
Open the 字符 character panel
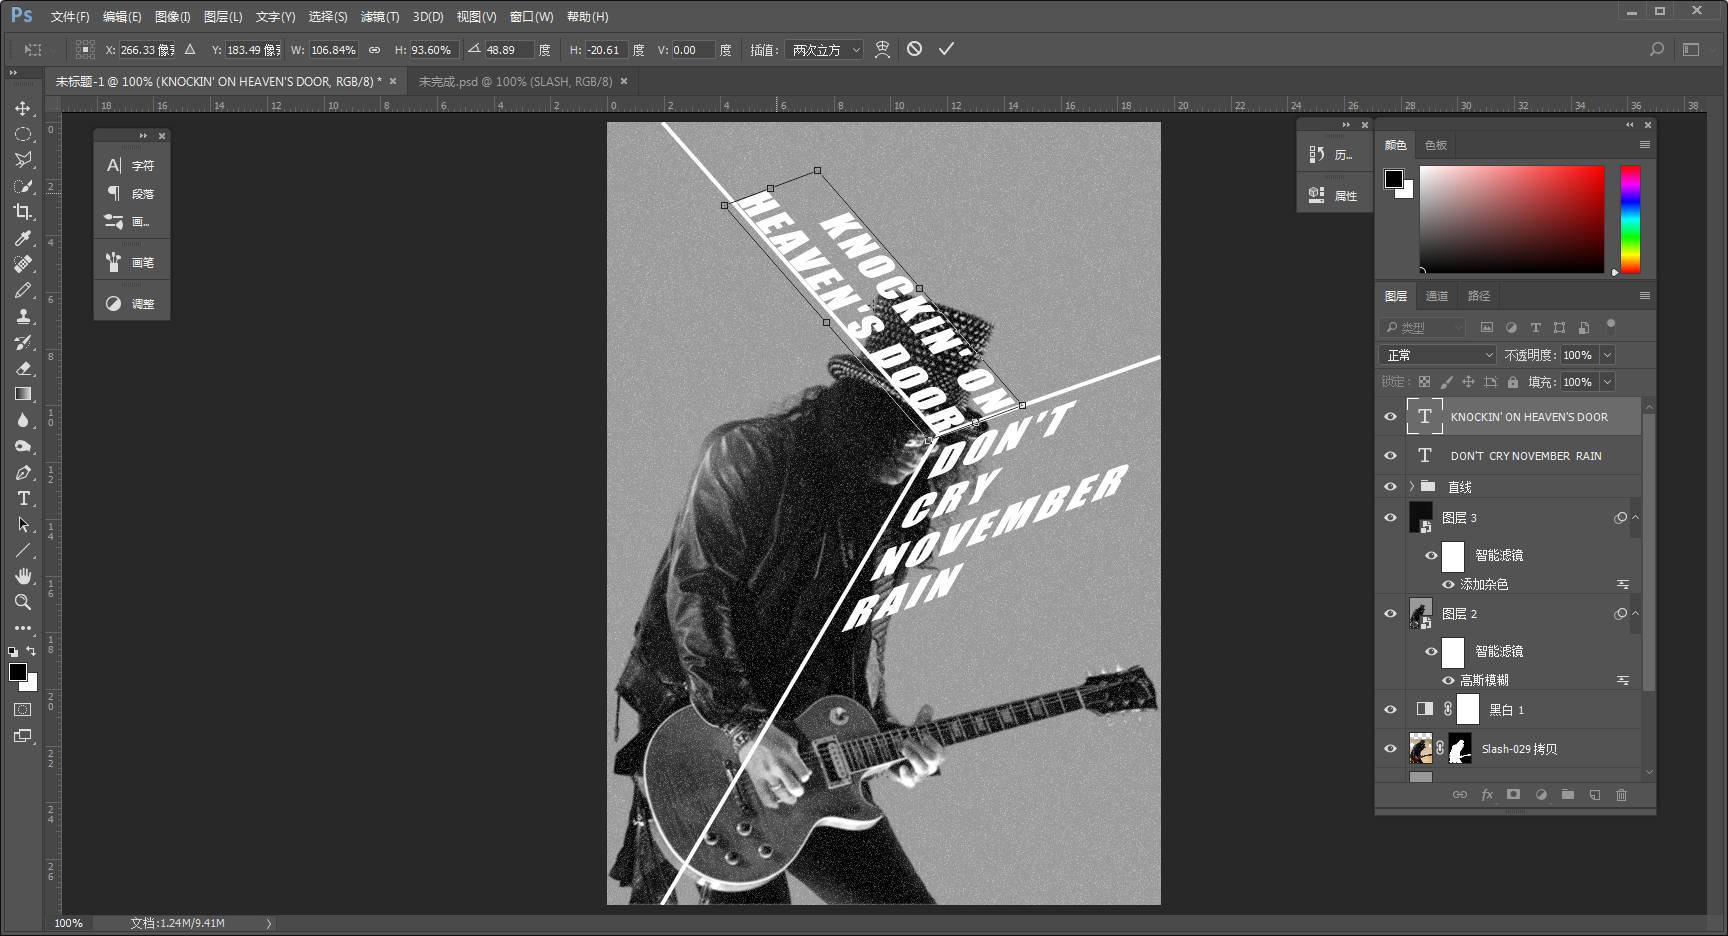click(132, 166)
